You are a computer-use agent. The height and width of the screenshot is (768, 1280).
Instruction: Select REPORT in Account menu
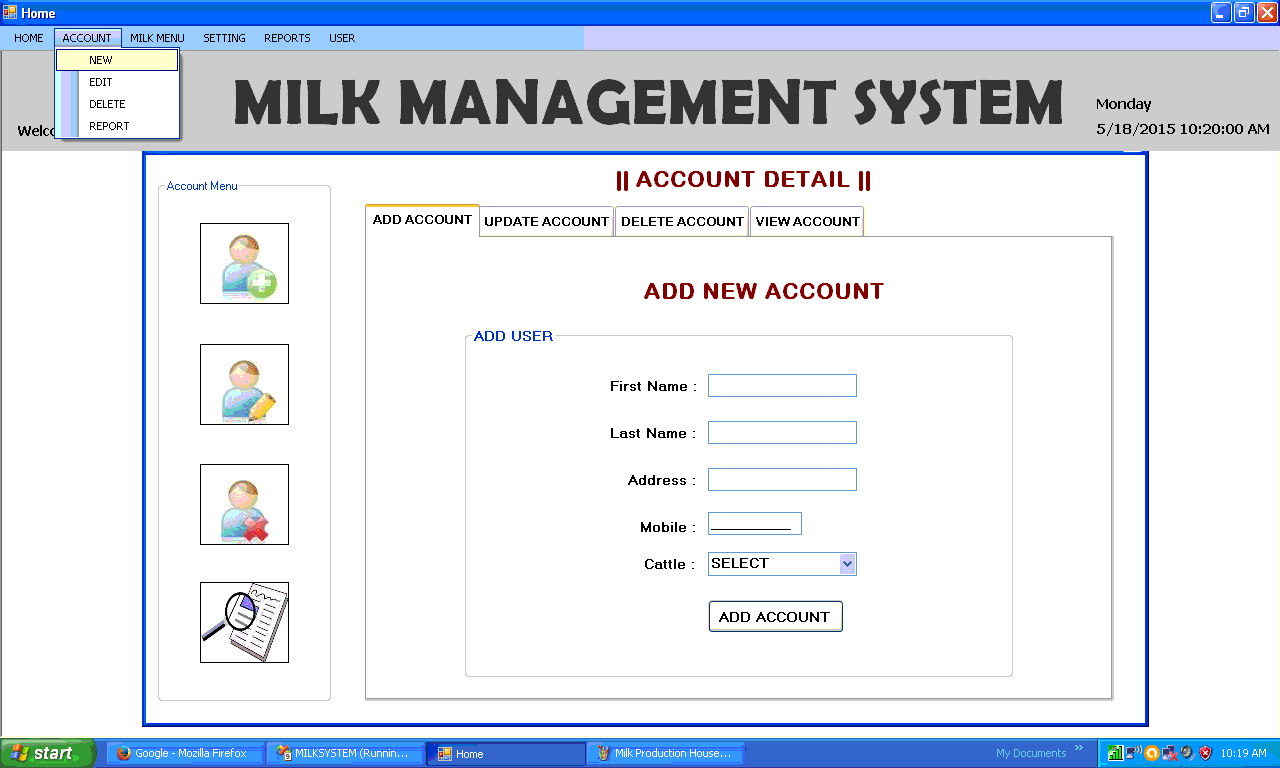point(109,126)
